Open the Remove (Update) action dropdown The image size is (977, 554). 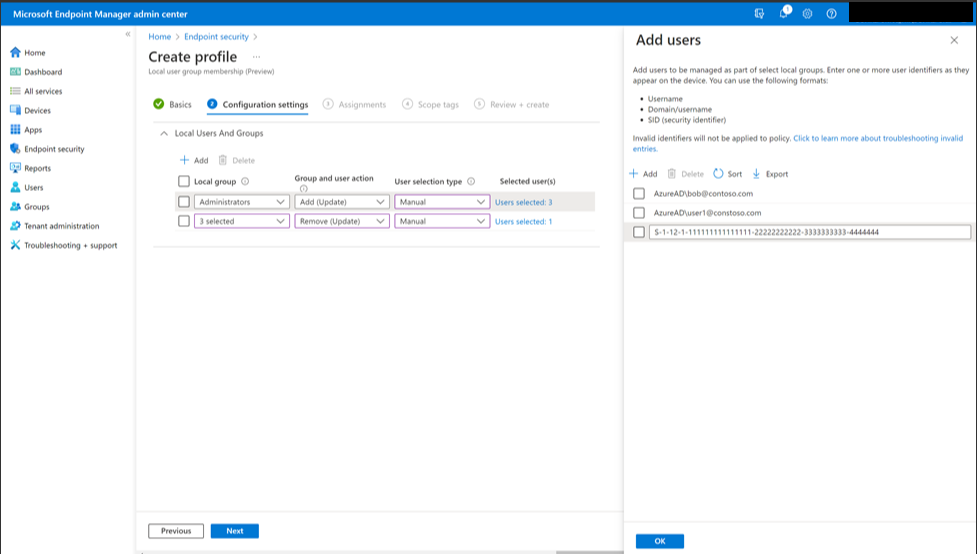click(342, 221)
